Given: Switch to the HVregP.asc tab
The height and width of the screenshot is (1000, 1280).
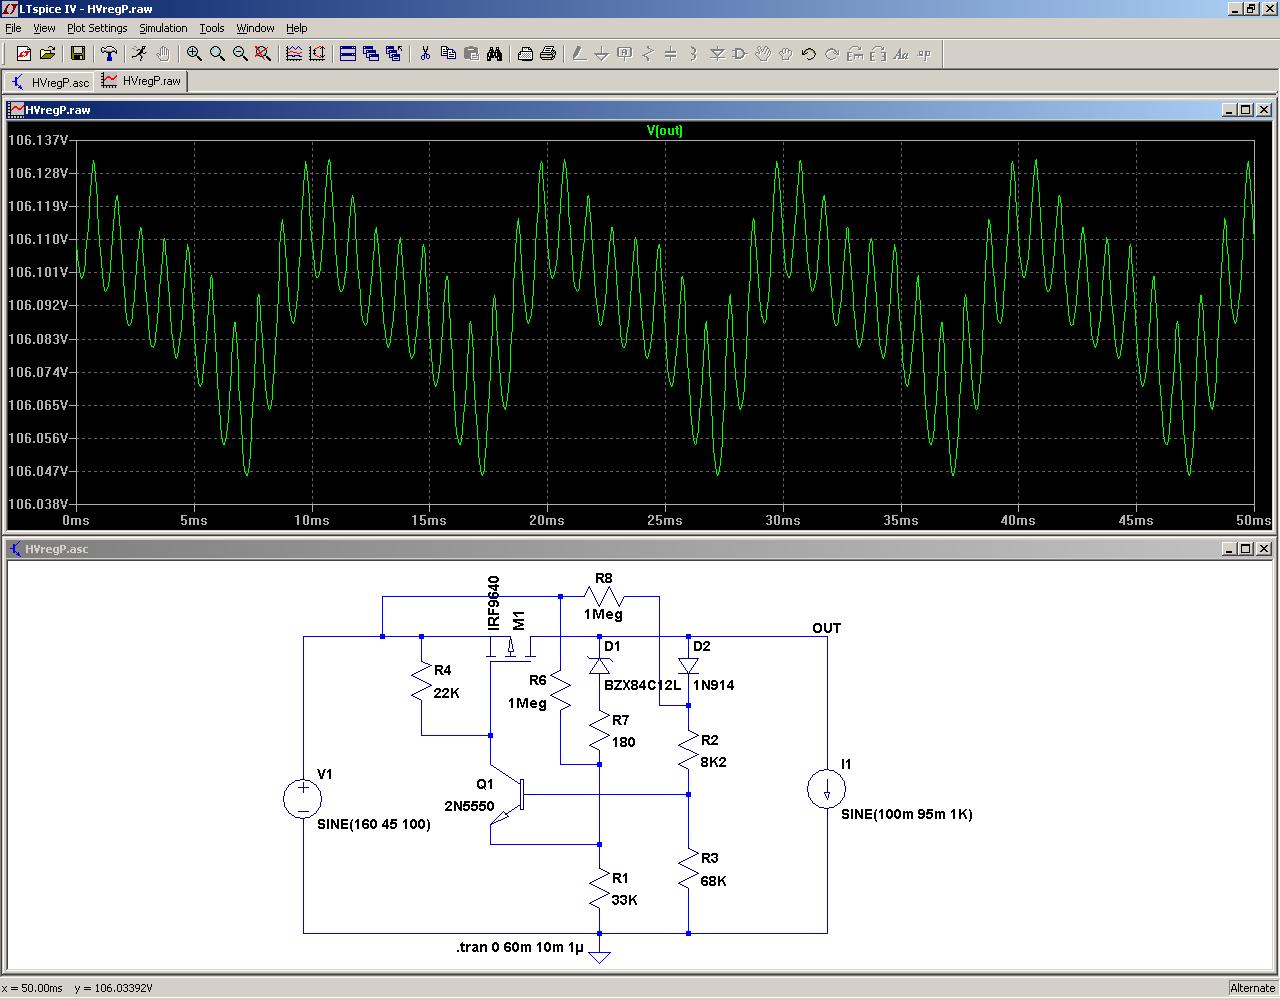Looking at the screenshot, I should [x=50, y=82].
